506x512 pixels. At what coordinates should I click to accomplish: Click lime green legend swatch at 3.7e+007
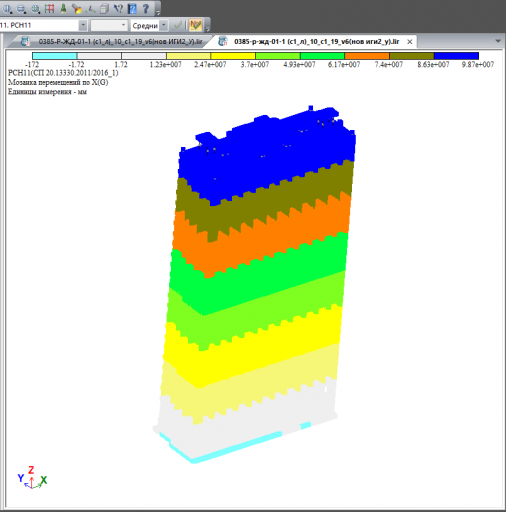[x=278, y=56]
